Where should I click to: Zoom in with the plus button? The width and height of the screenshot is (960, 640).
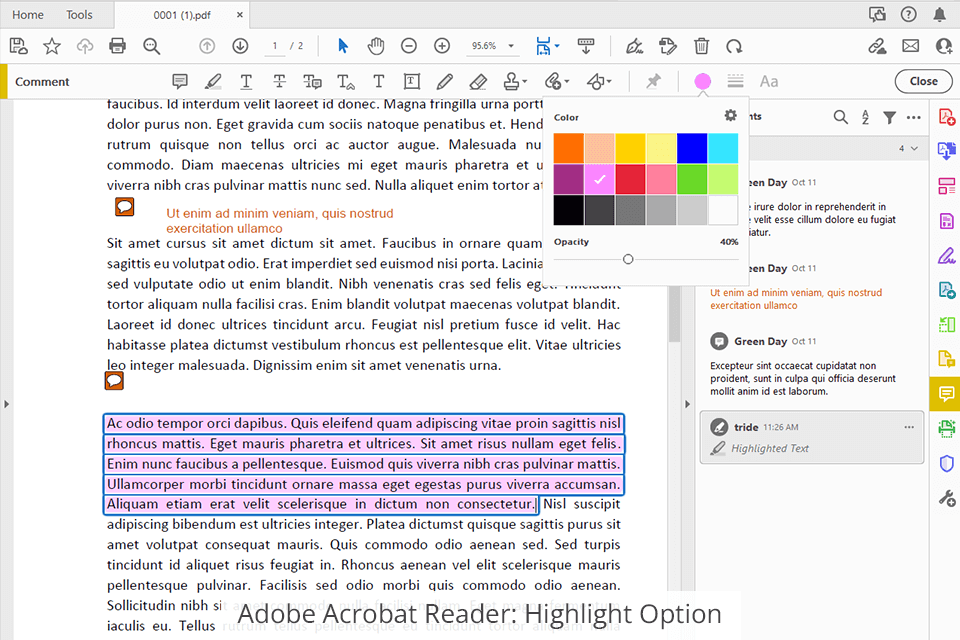[441, 46]
